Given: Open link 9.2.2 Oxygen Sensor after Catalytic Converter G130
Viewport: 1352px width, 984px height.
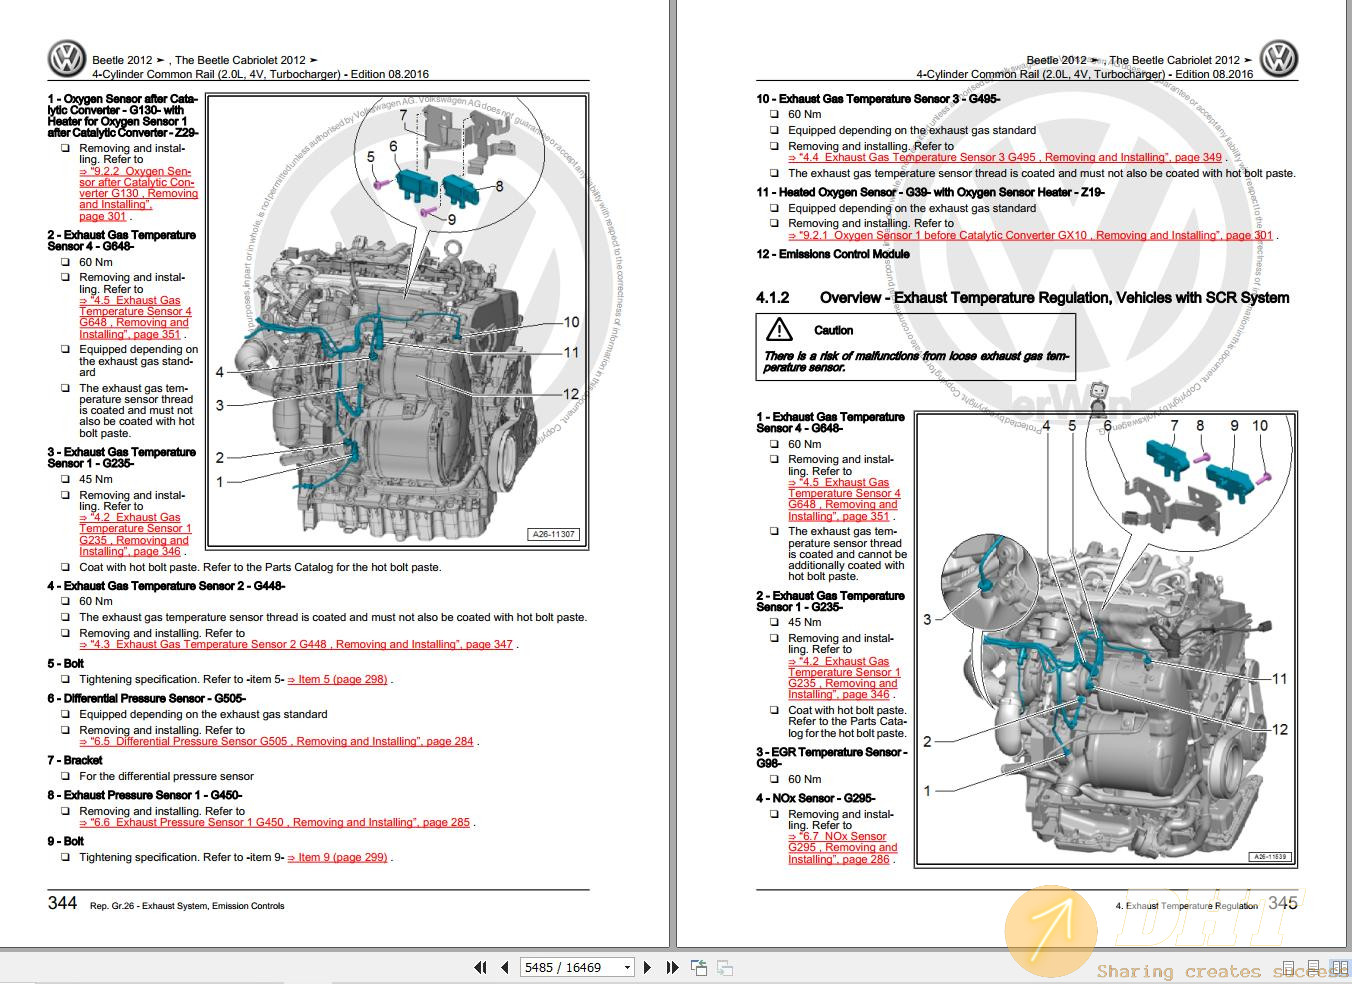Looking at the screenshot, I should tap(138, 194).
